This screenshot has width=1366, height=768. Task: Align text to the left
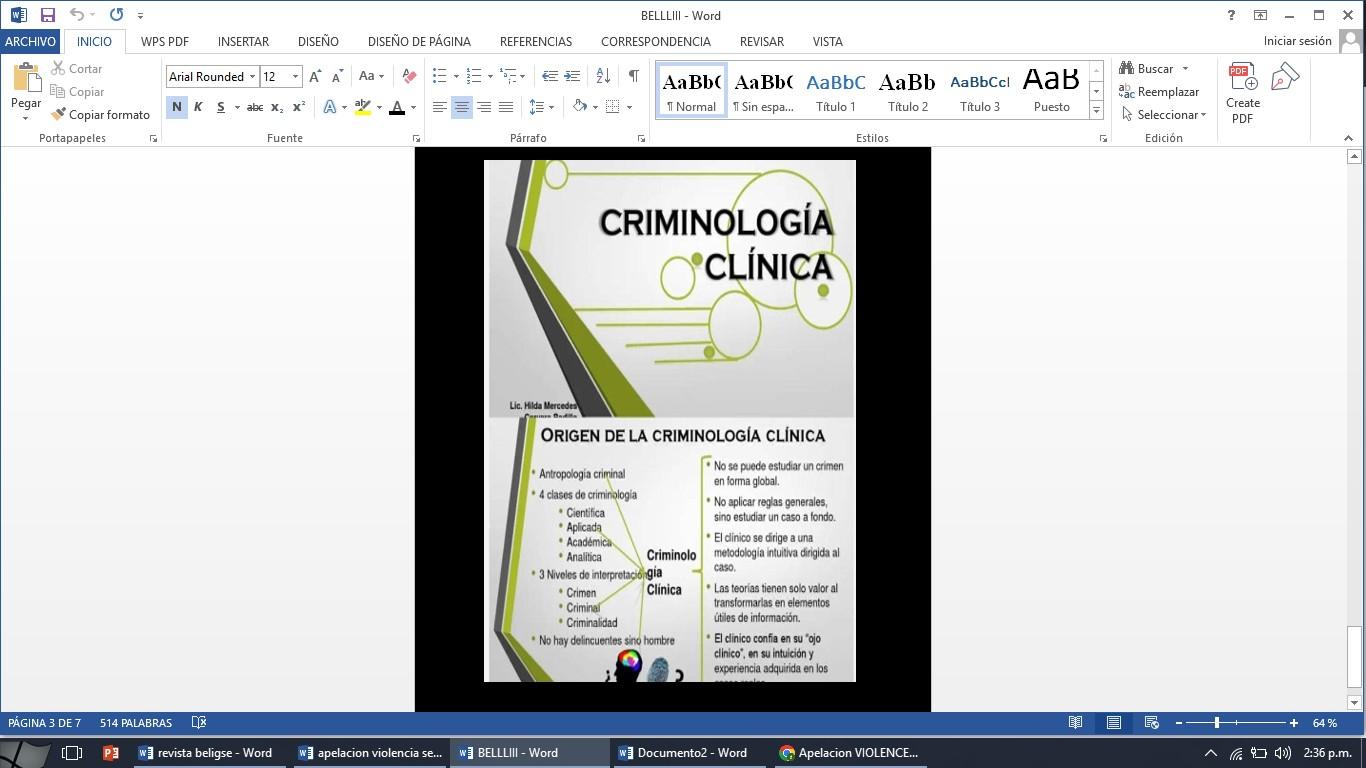[x=439, y=107]
